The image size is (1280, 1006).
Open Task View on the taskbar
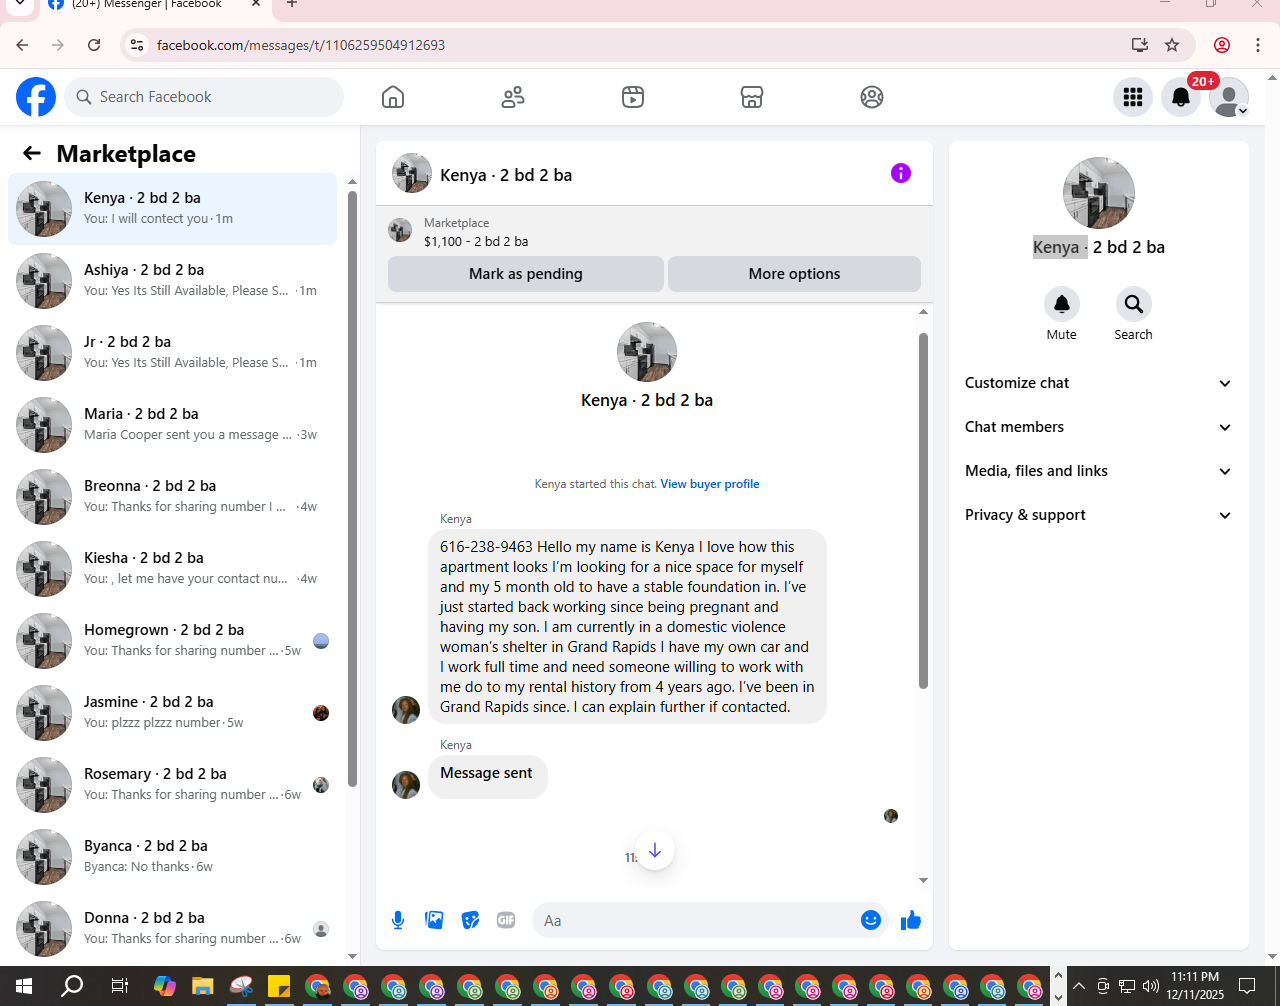point(119,986)
